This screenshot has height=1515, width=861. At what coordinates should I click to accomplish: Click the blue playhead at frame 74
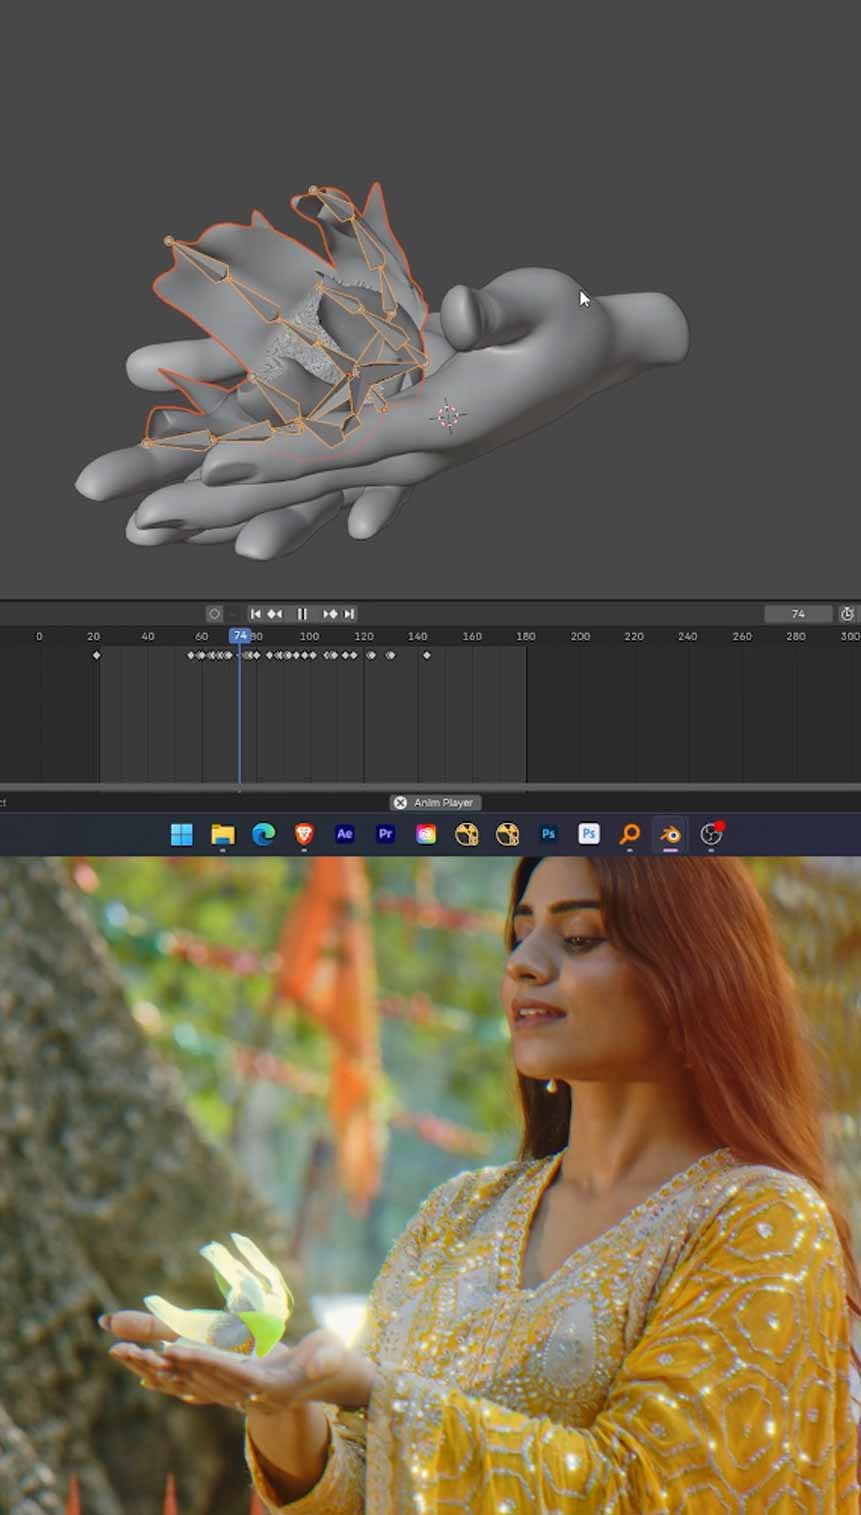(239, 636)
